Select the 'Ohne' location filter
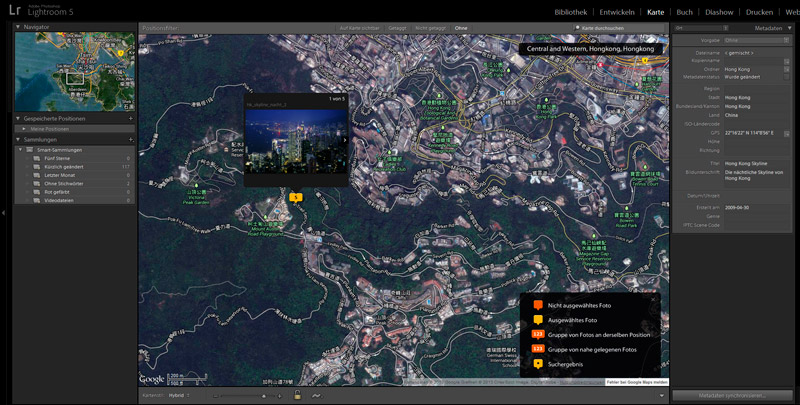 point(460,29)
